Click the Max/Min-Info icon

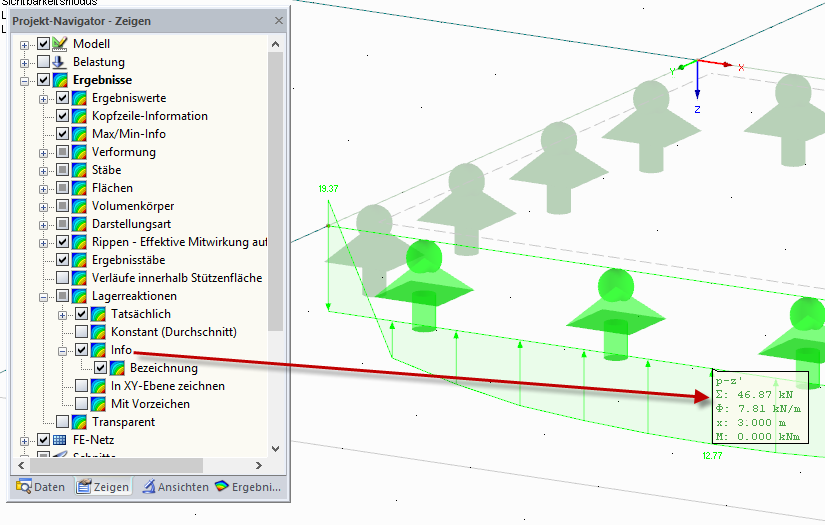79,134
